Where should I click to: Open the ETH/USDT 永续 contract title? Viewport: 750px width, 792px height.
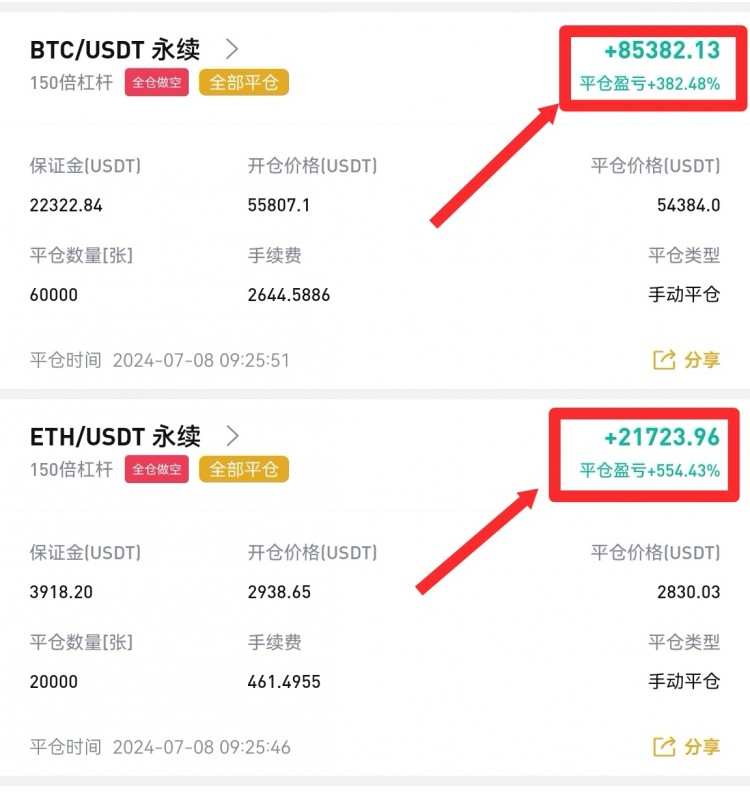click(115, 436)
